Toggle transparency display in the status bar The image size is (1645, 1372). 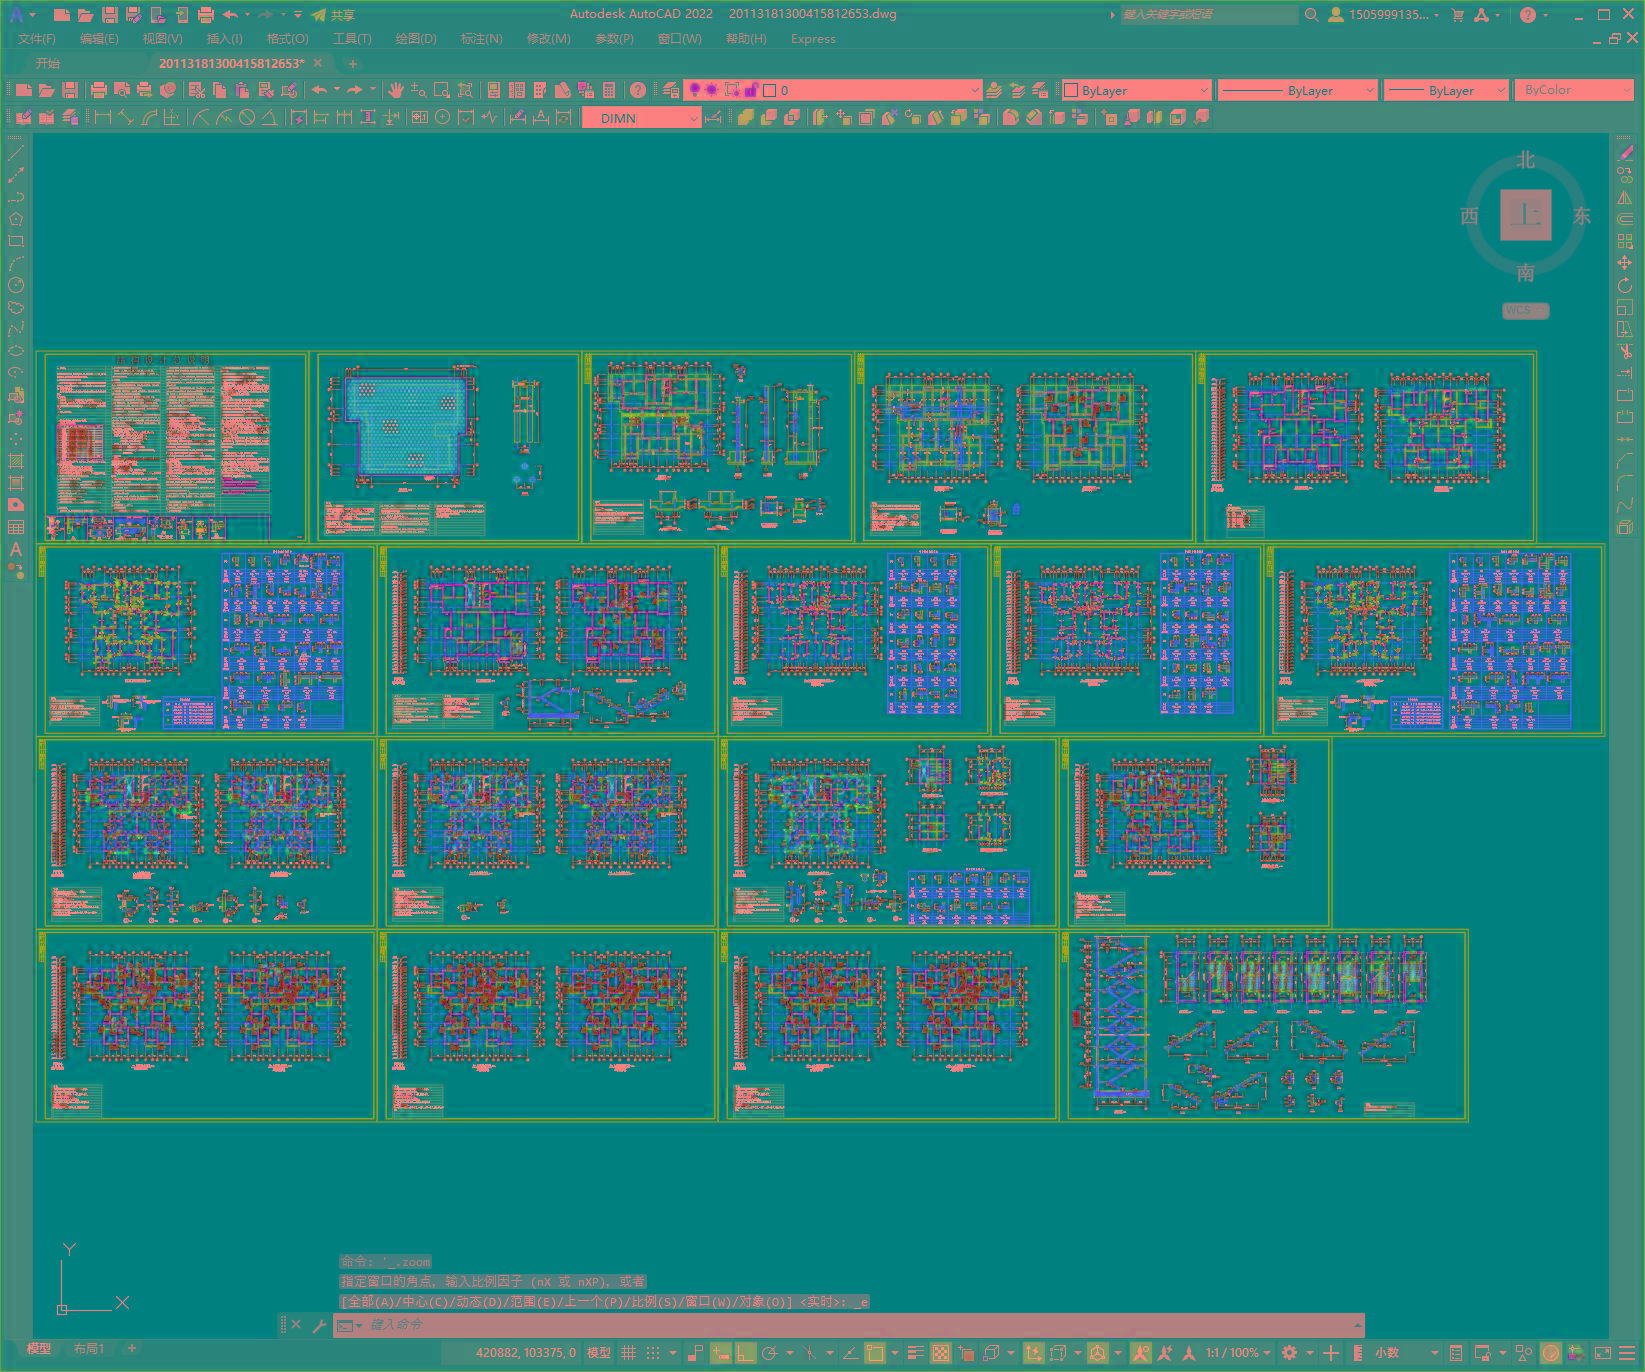pyautogui.click(x=941, y=1353)
